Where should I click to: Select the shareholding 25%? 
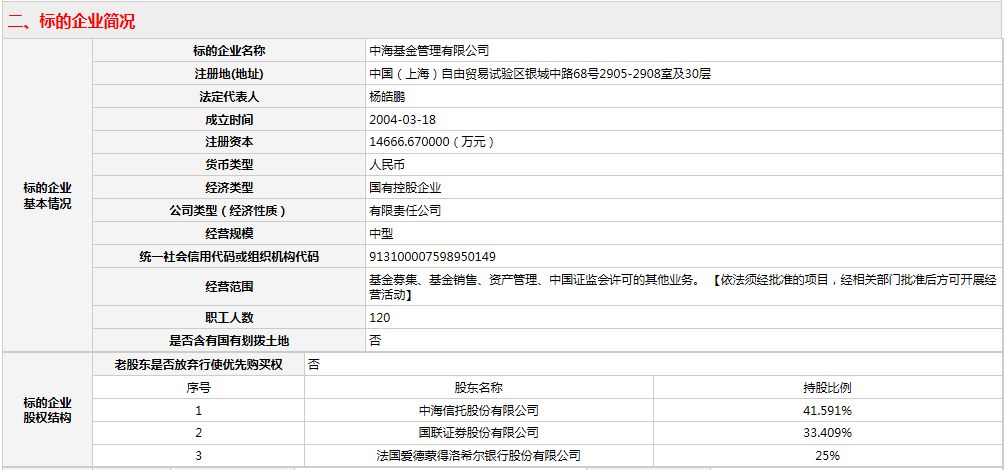pyautogui.click(x=828, y=456)
